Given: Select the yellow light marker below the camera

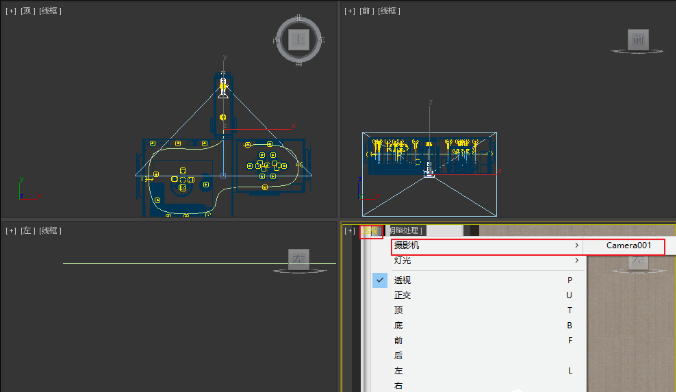Looking at the screenshot, I should point(223,117).
